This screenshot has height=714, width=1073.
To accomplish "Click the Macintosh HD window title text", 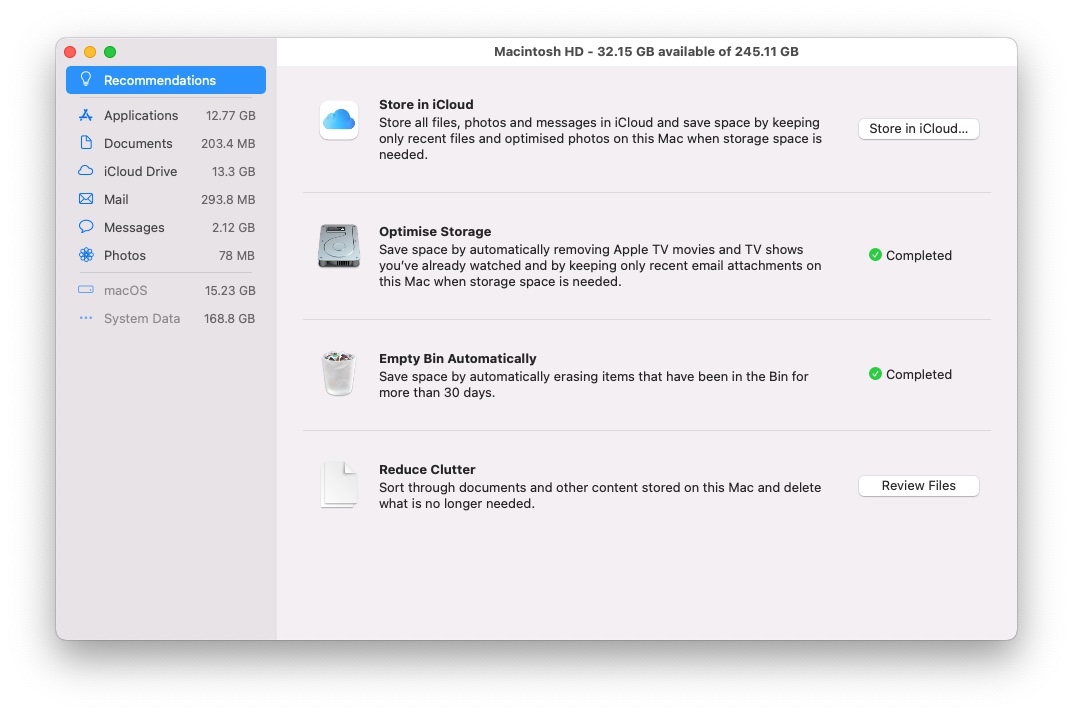I will (x=646, y=52).
